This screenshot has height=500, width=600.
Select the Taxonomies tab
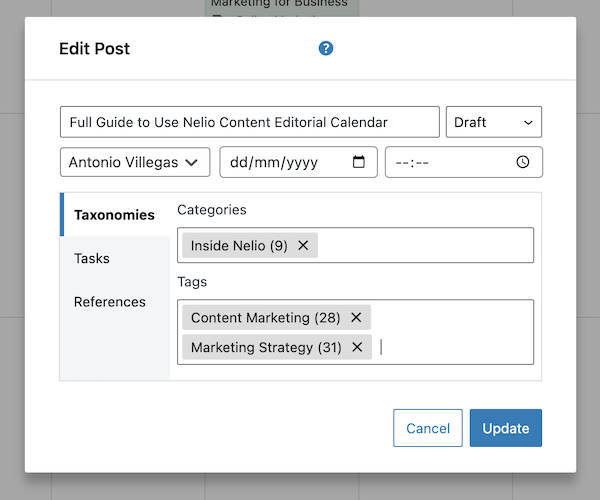[115, 215]
